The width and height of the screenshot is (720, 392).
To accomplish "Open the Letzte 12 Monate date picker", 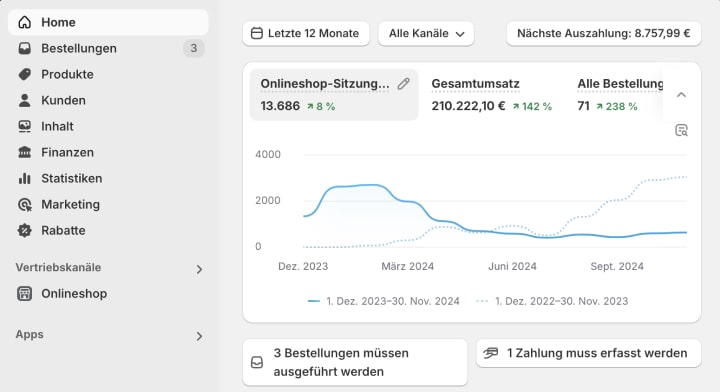I will pos(306,34).
